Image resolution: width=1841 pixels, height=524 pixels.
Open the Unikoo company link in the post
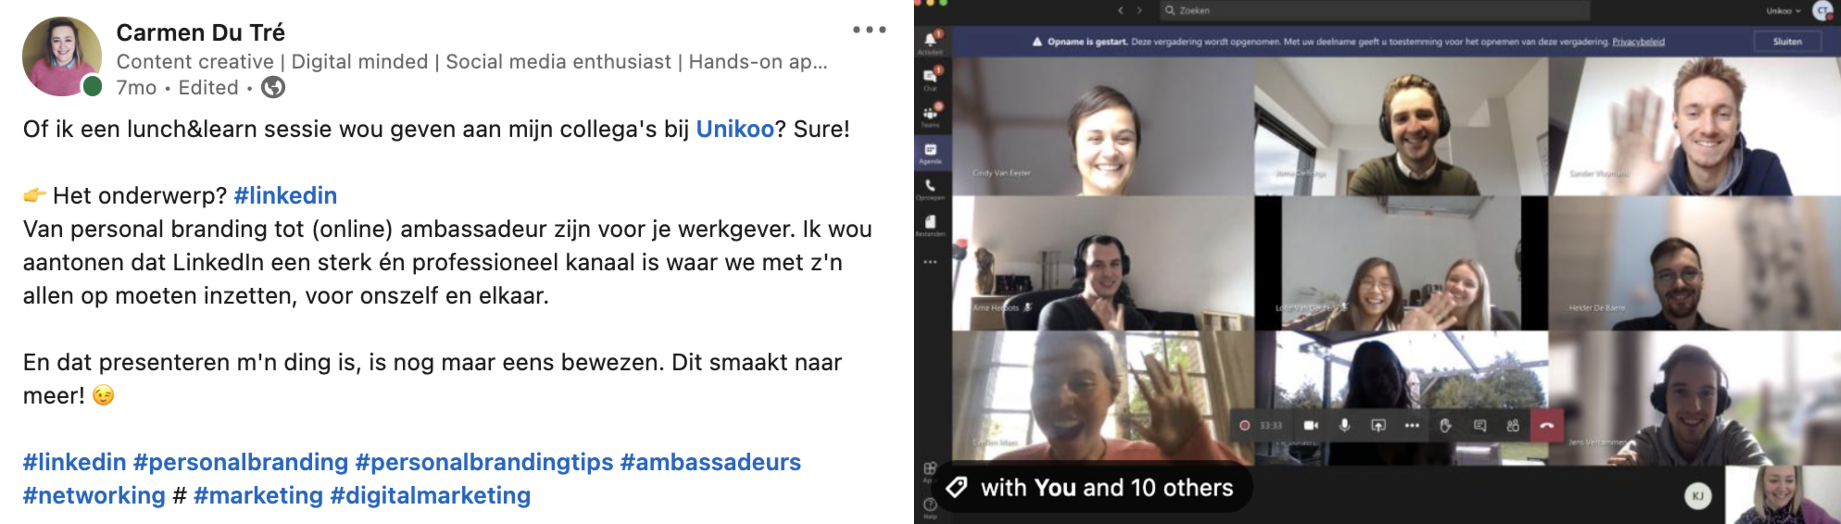735,129
